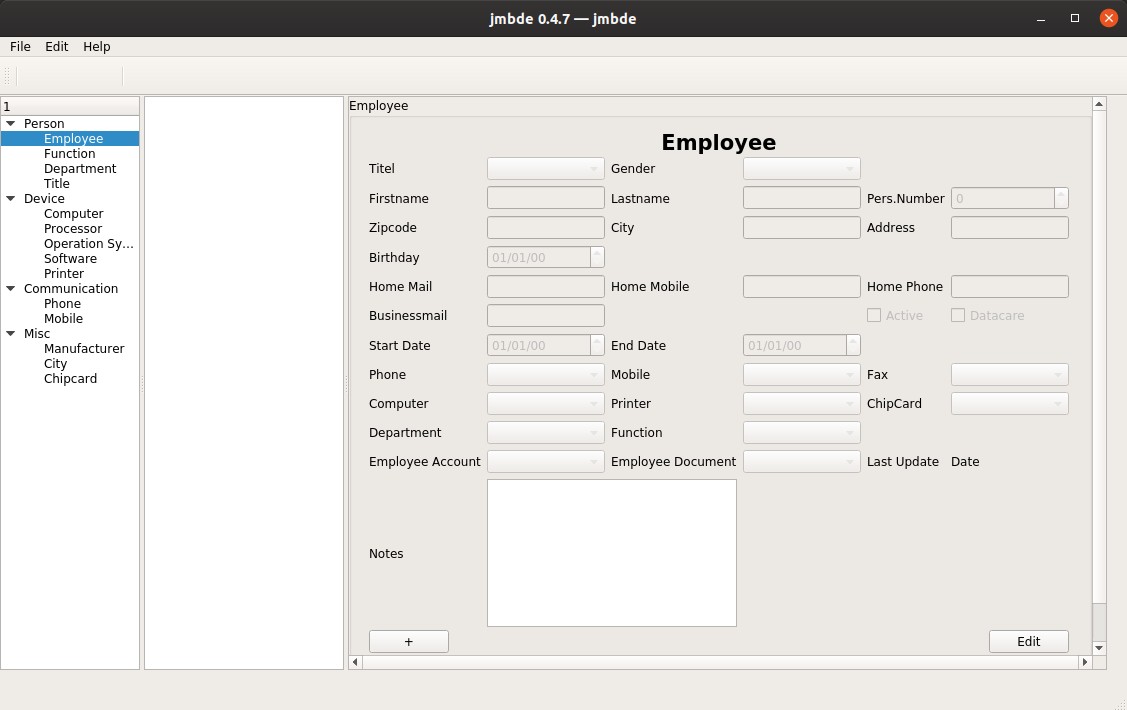Select Printer in the tree

(63, 274)
